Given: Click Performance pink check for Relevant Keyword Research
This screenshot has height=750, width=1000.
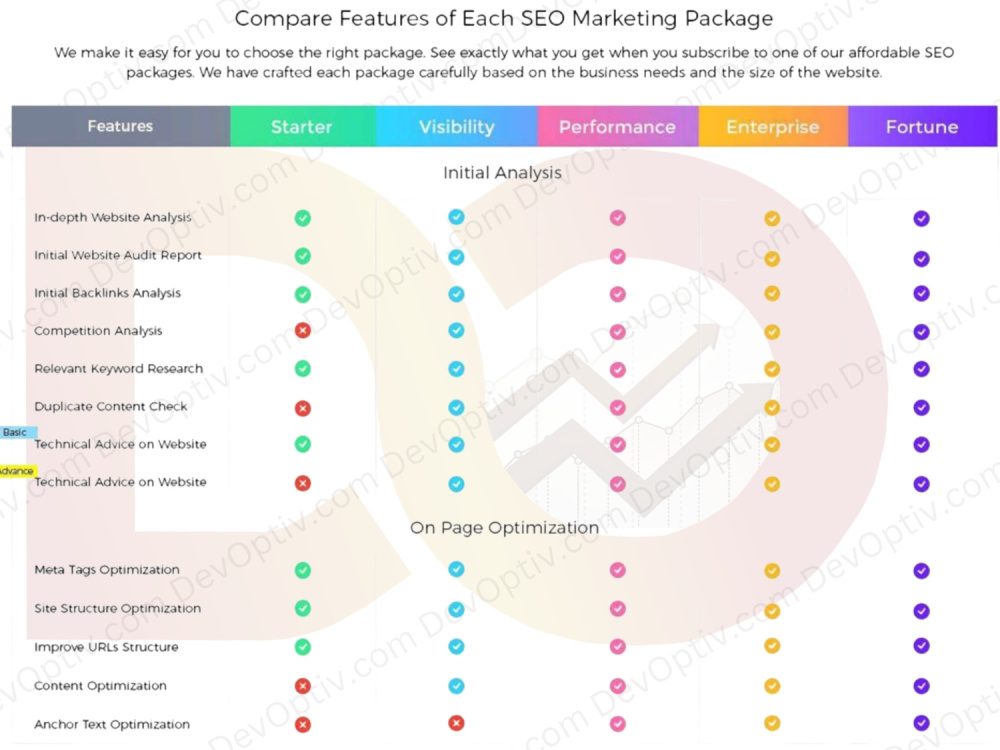Looking at the screenshot, I should point(617,370).
